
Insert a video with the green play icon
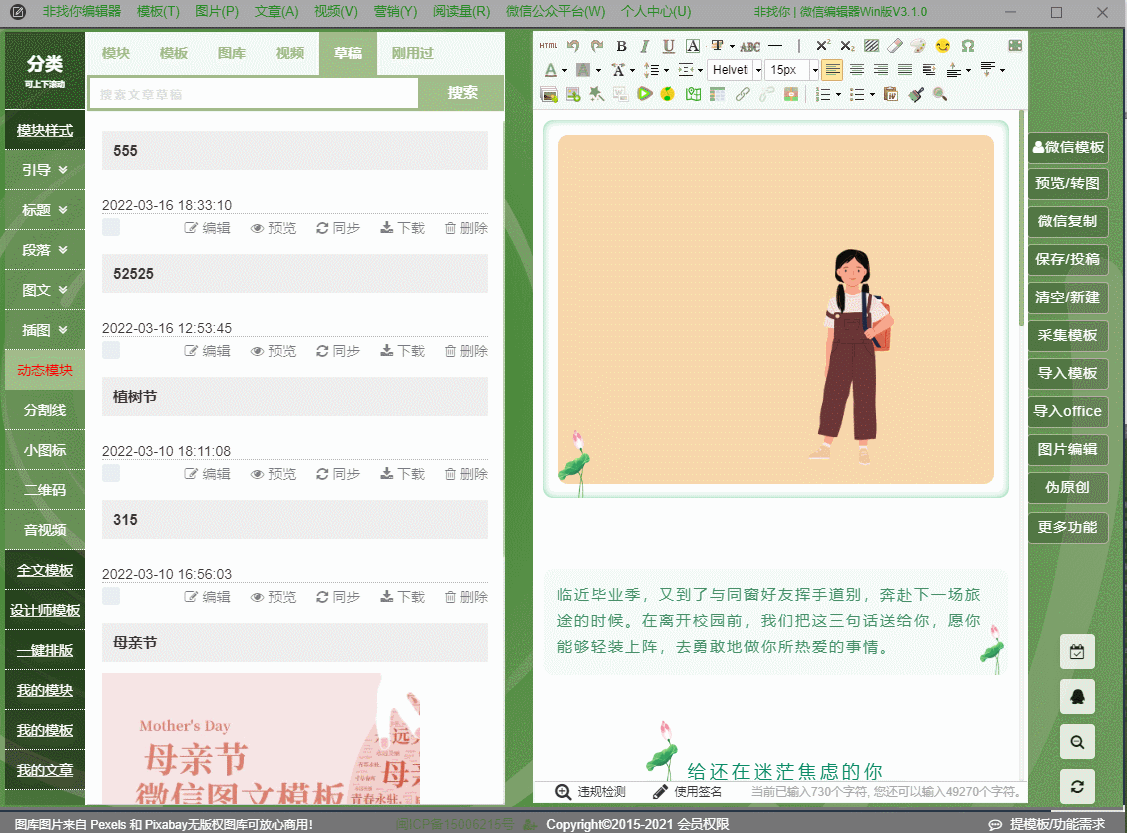(645, 94)
